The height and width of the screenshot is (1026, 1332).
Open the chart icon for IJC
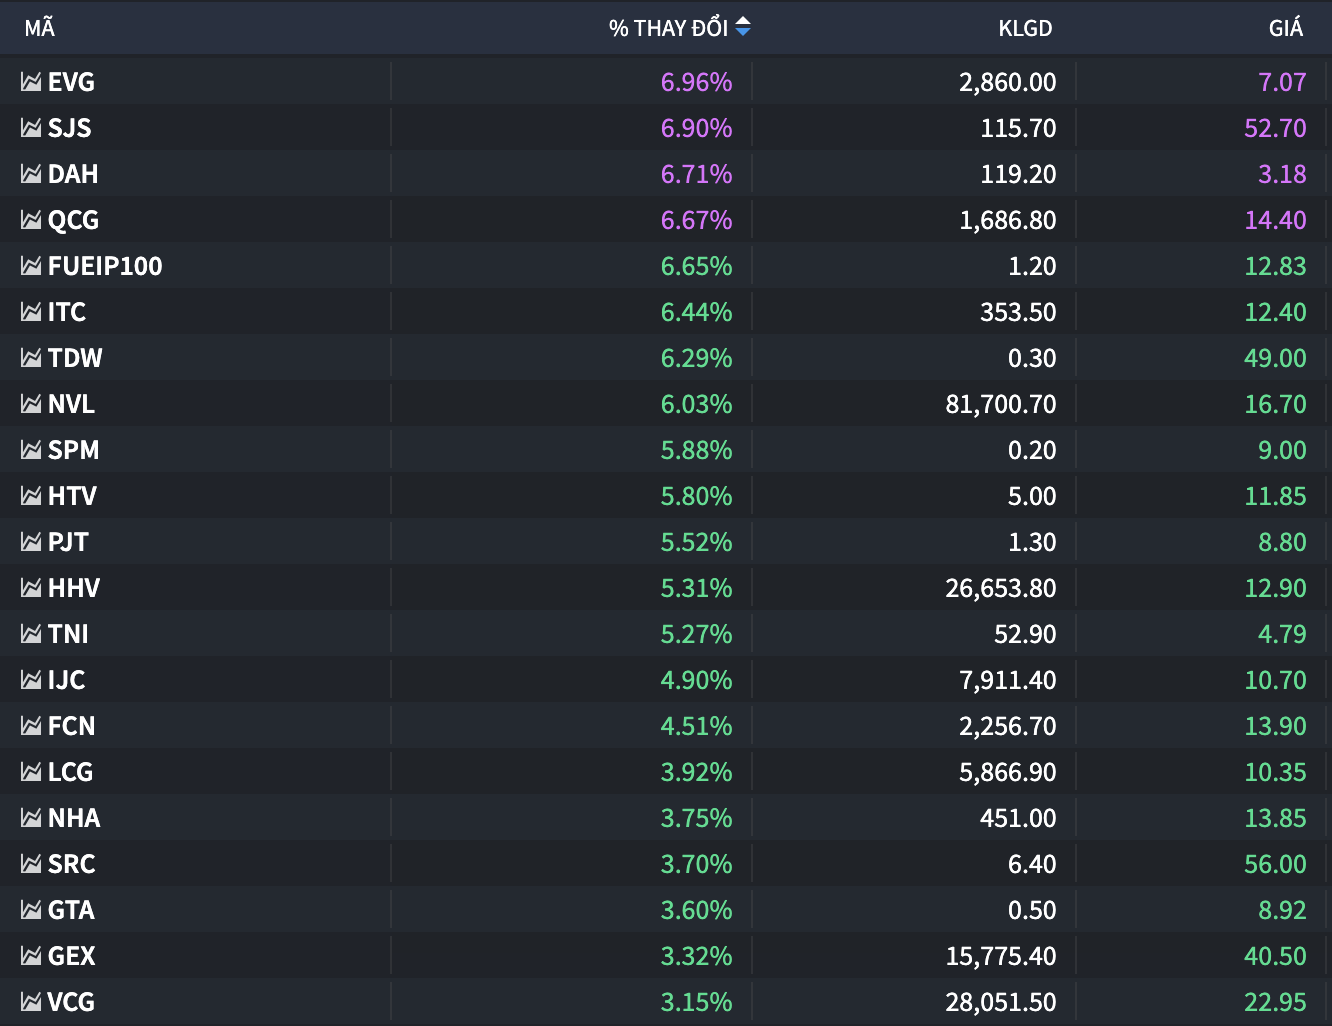[31, 680]
